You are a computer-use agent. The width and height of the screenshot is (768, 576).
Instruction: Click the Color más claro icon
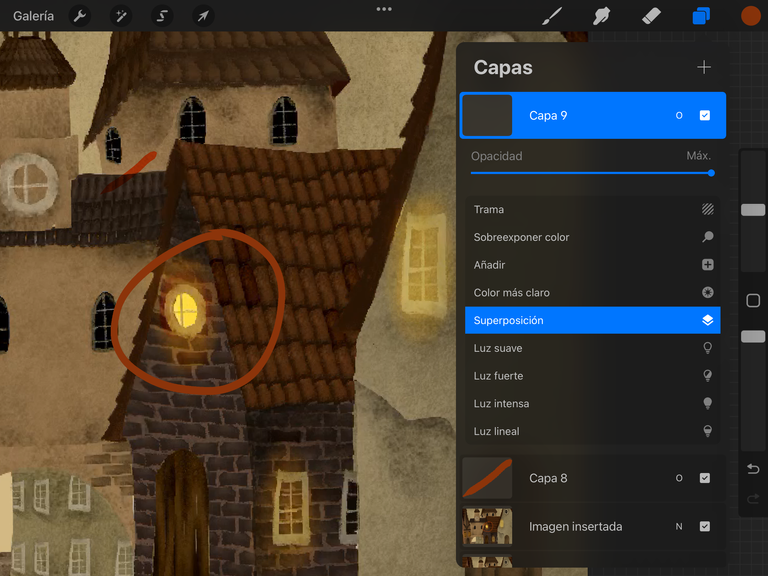(708, 293)
